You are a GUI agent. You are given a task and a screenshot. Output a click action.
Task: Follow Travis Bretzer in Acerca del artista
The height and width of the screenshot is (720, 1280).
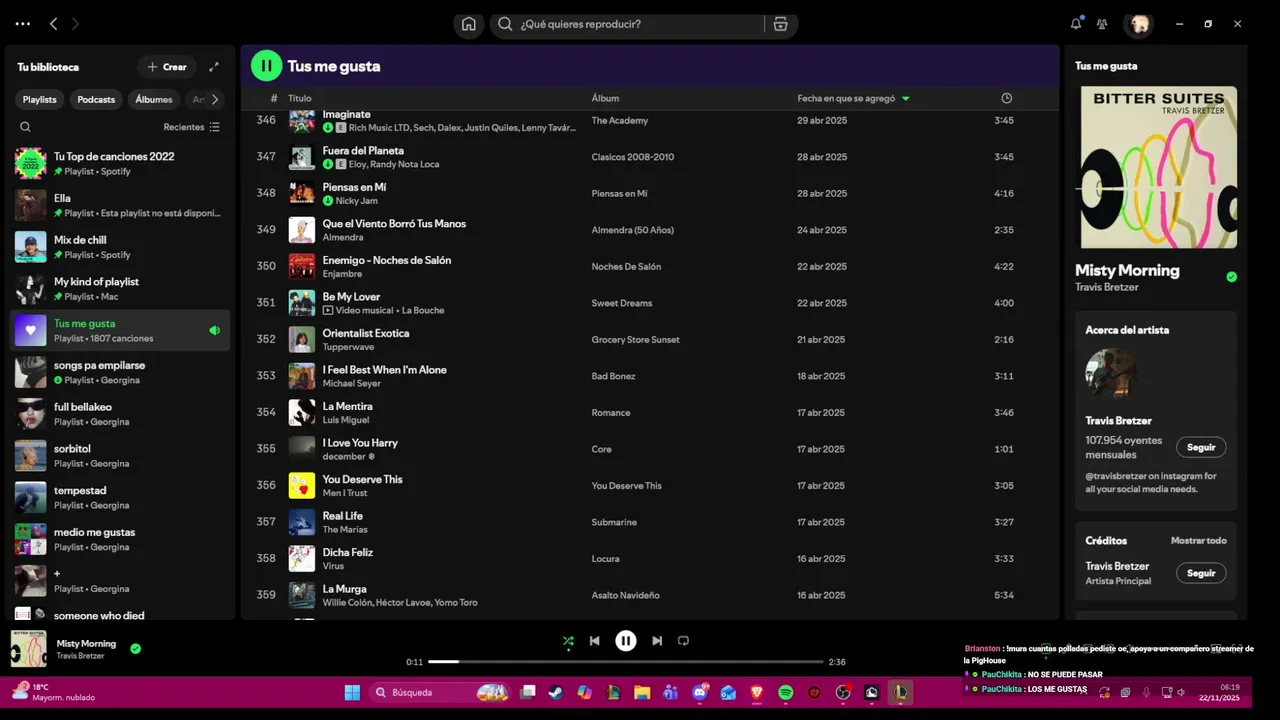click(1201, 447)
